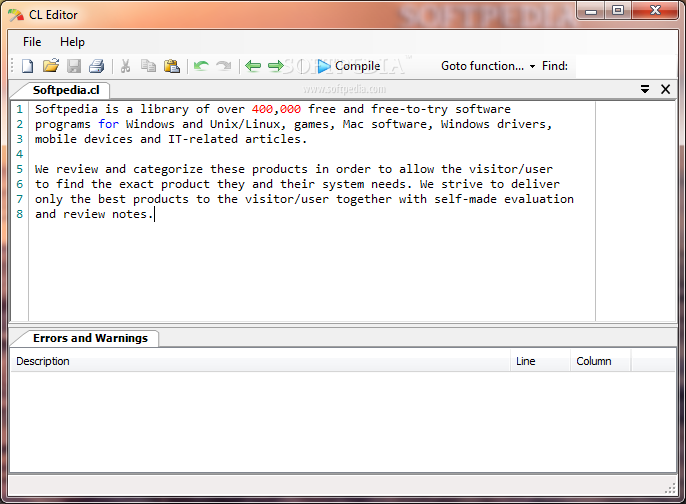Select the Errors and Warnings tab

tap(90, 338)
